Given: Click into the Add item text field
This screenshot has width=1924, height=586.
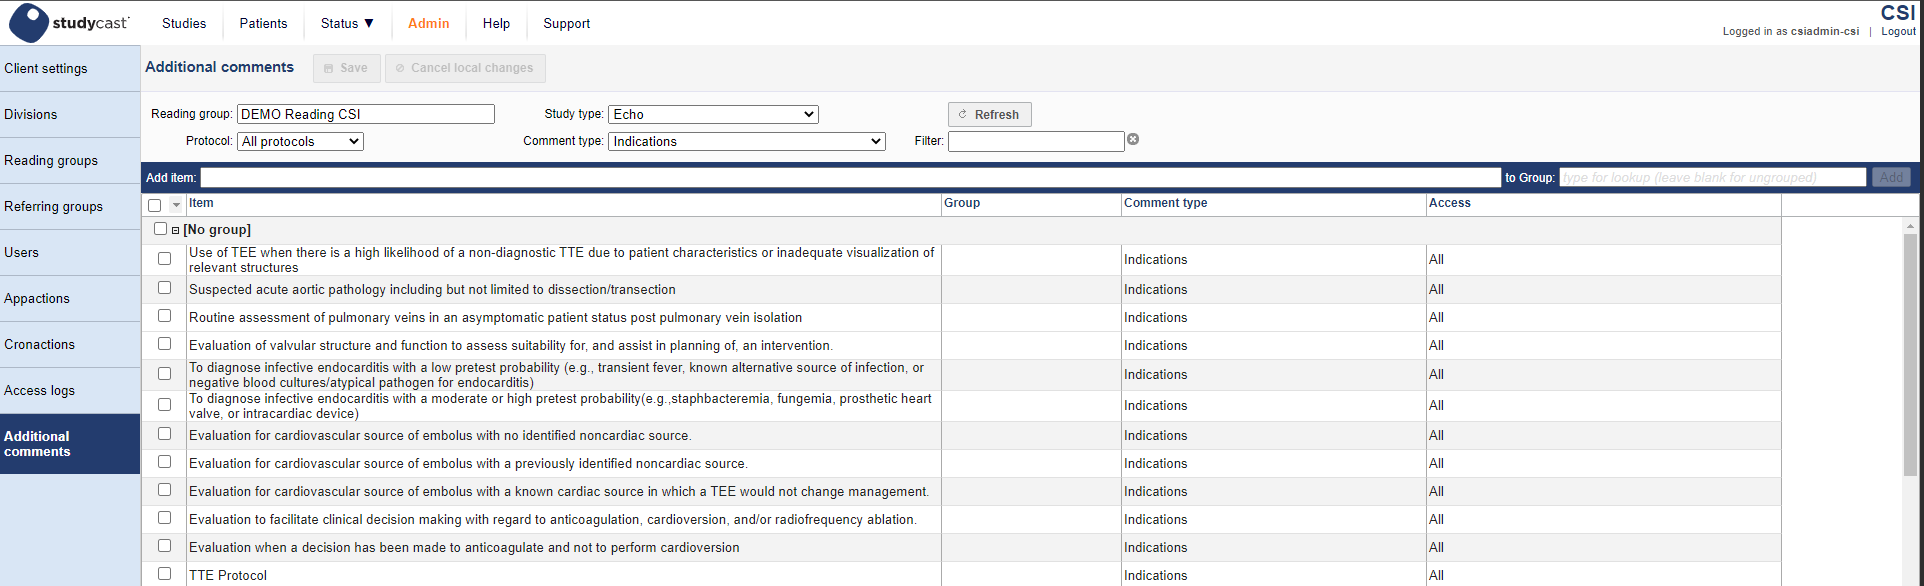Looking at the screenshot, I should tap(851, 177).
